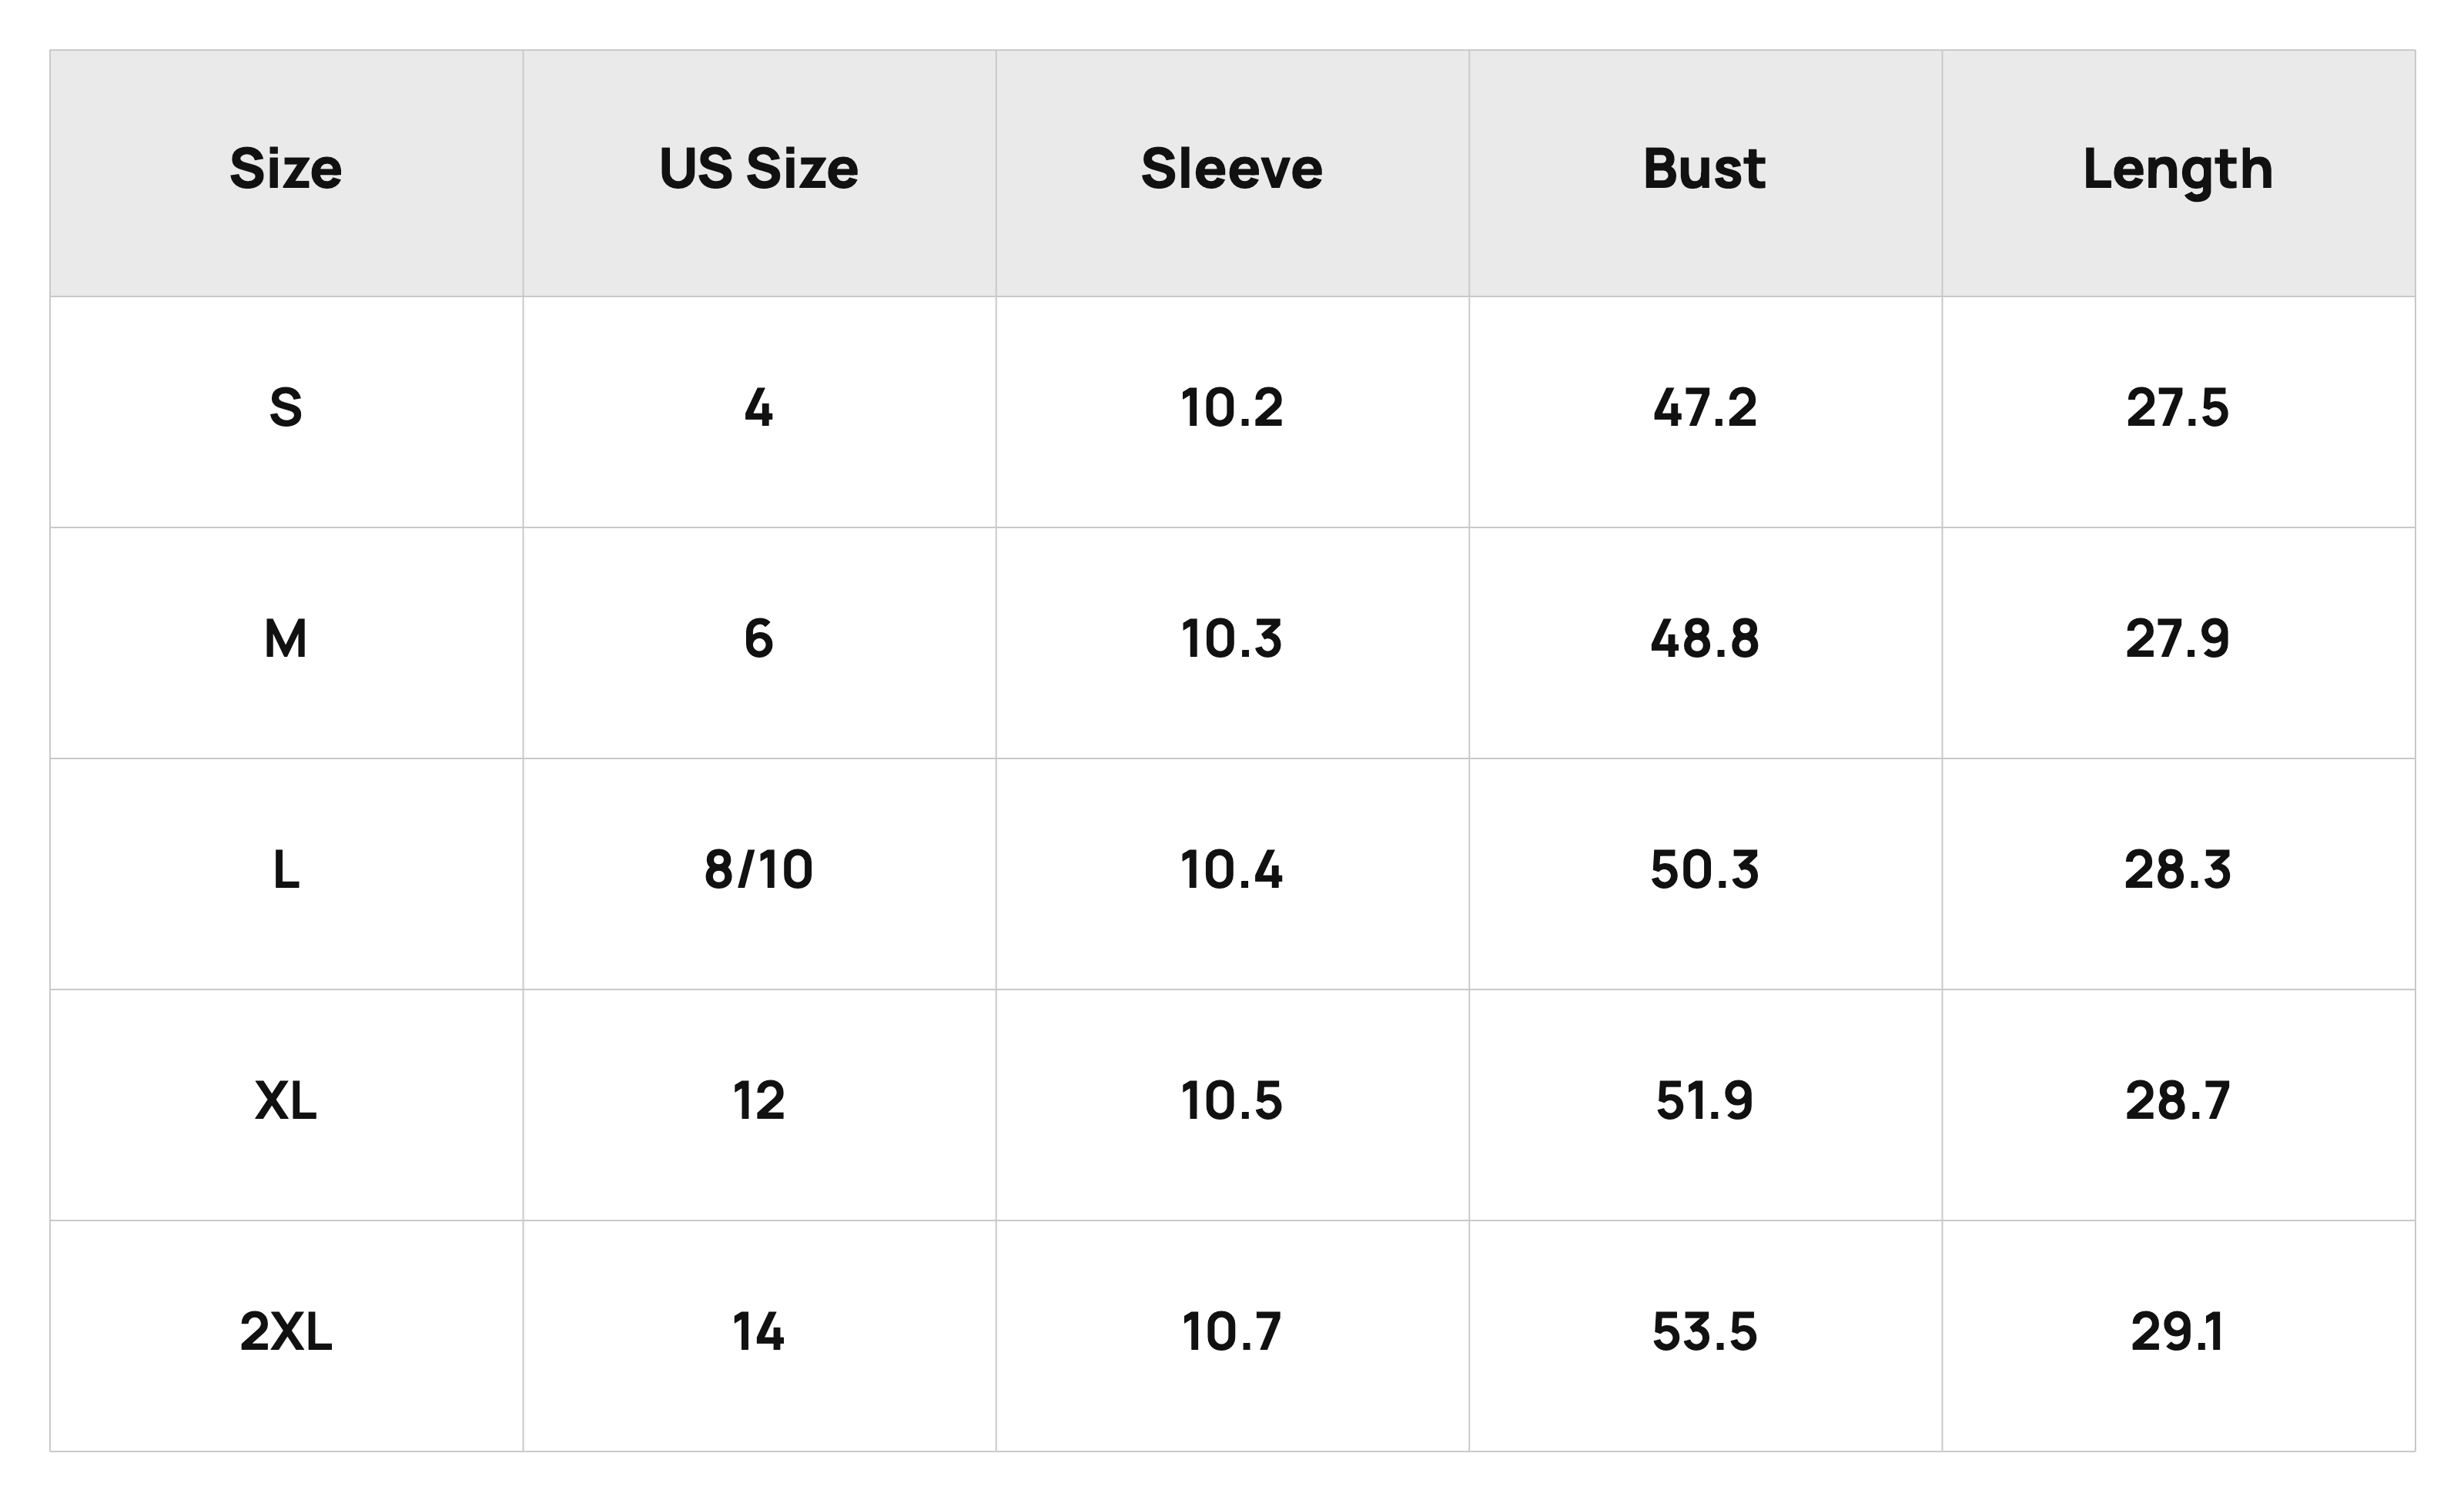Click the Size column header
The image size is (2464, 1500).
coord(286,173)
